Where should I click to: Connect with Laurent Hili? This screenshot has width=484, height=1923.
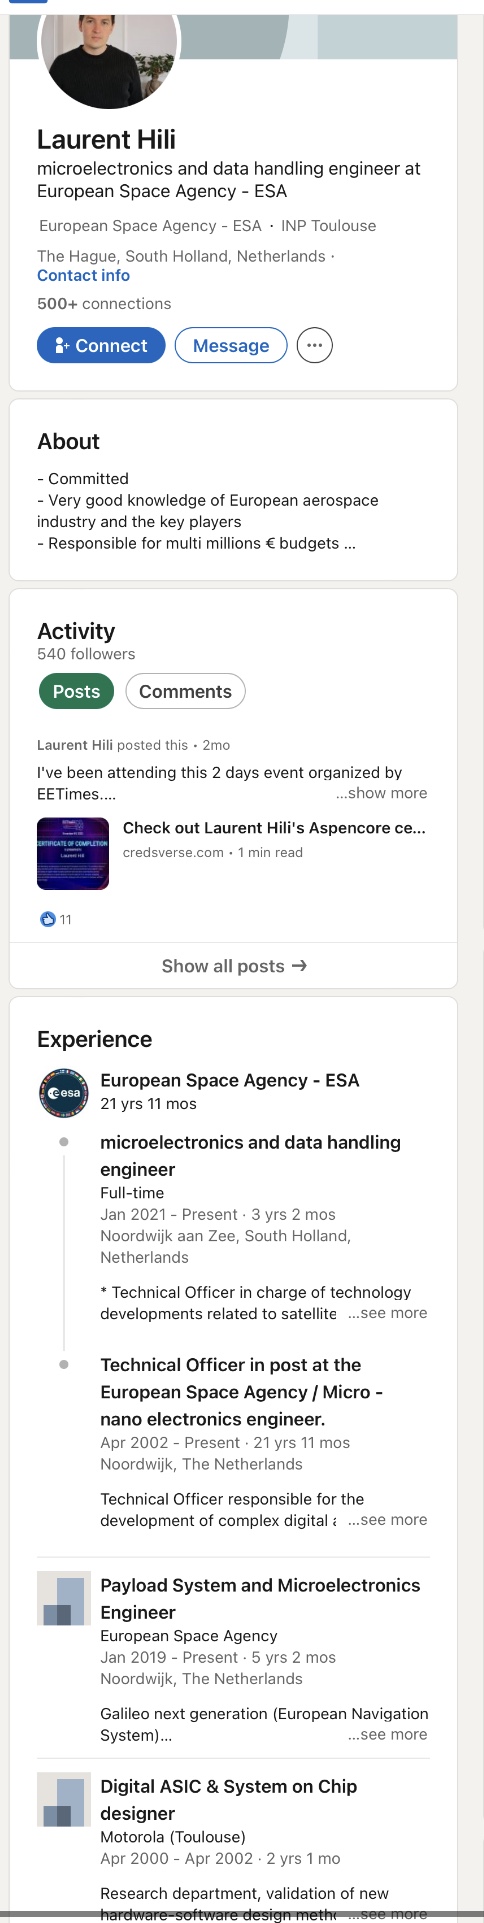pos(101,346)
